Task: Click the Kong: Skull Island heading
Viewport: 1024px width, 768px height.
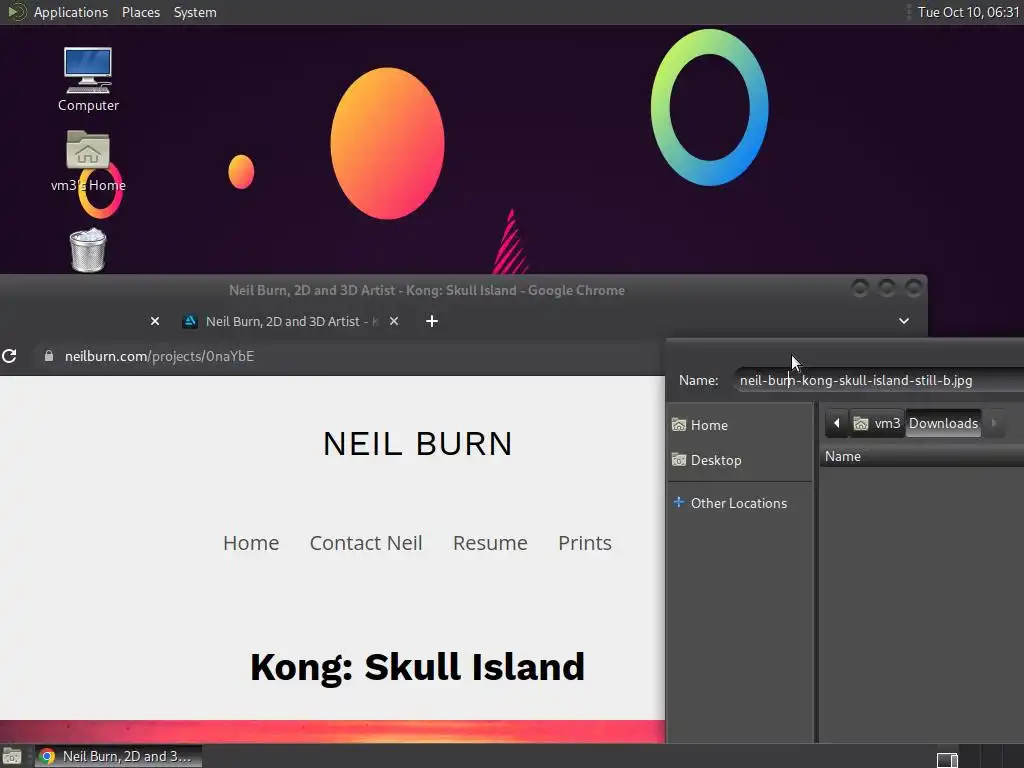Action: click(x=417, y=667)
